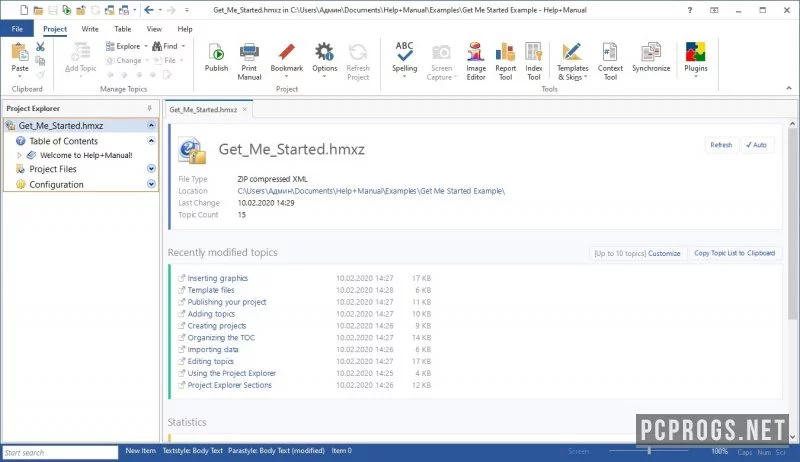This screenshot has width=800, height=462.
Task: Click the Cut scissors icon
Action: [x=40, y=47]
